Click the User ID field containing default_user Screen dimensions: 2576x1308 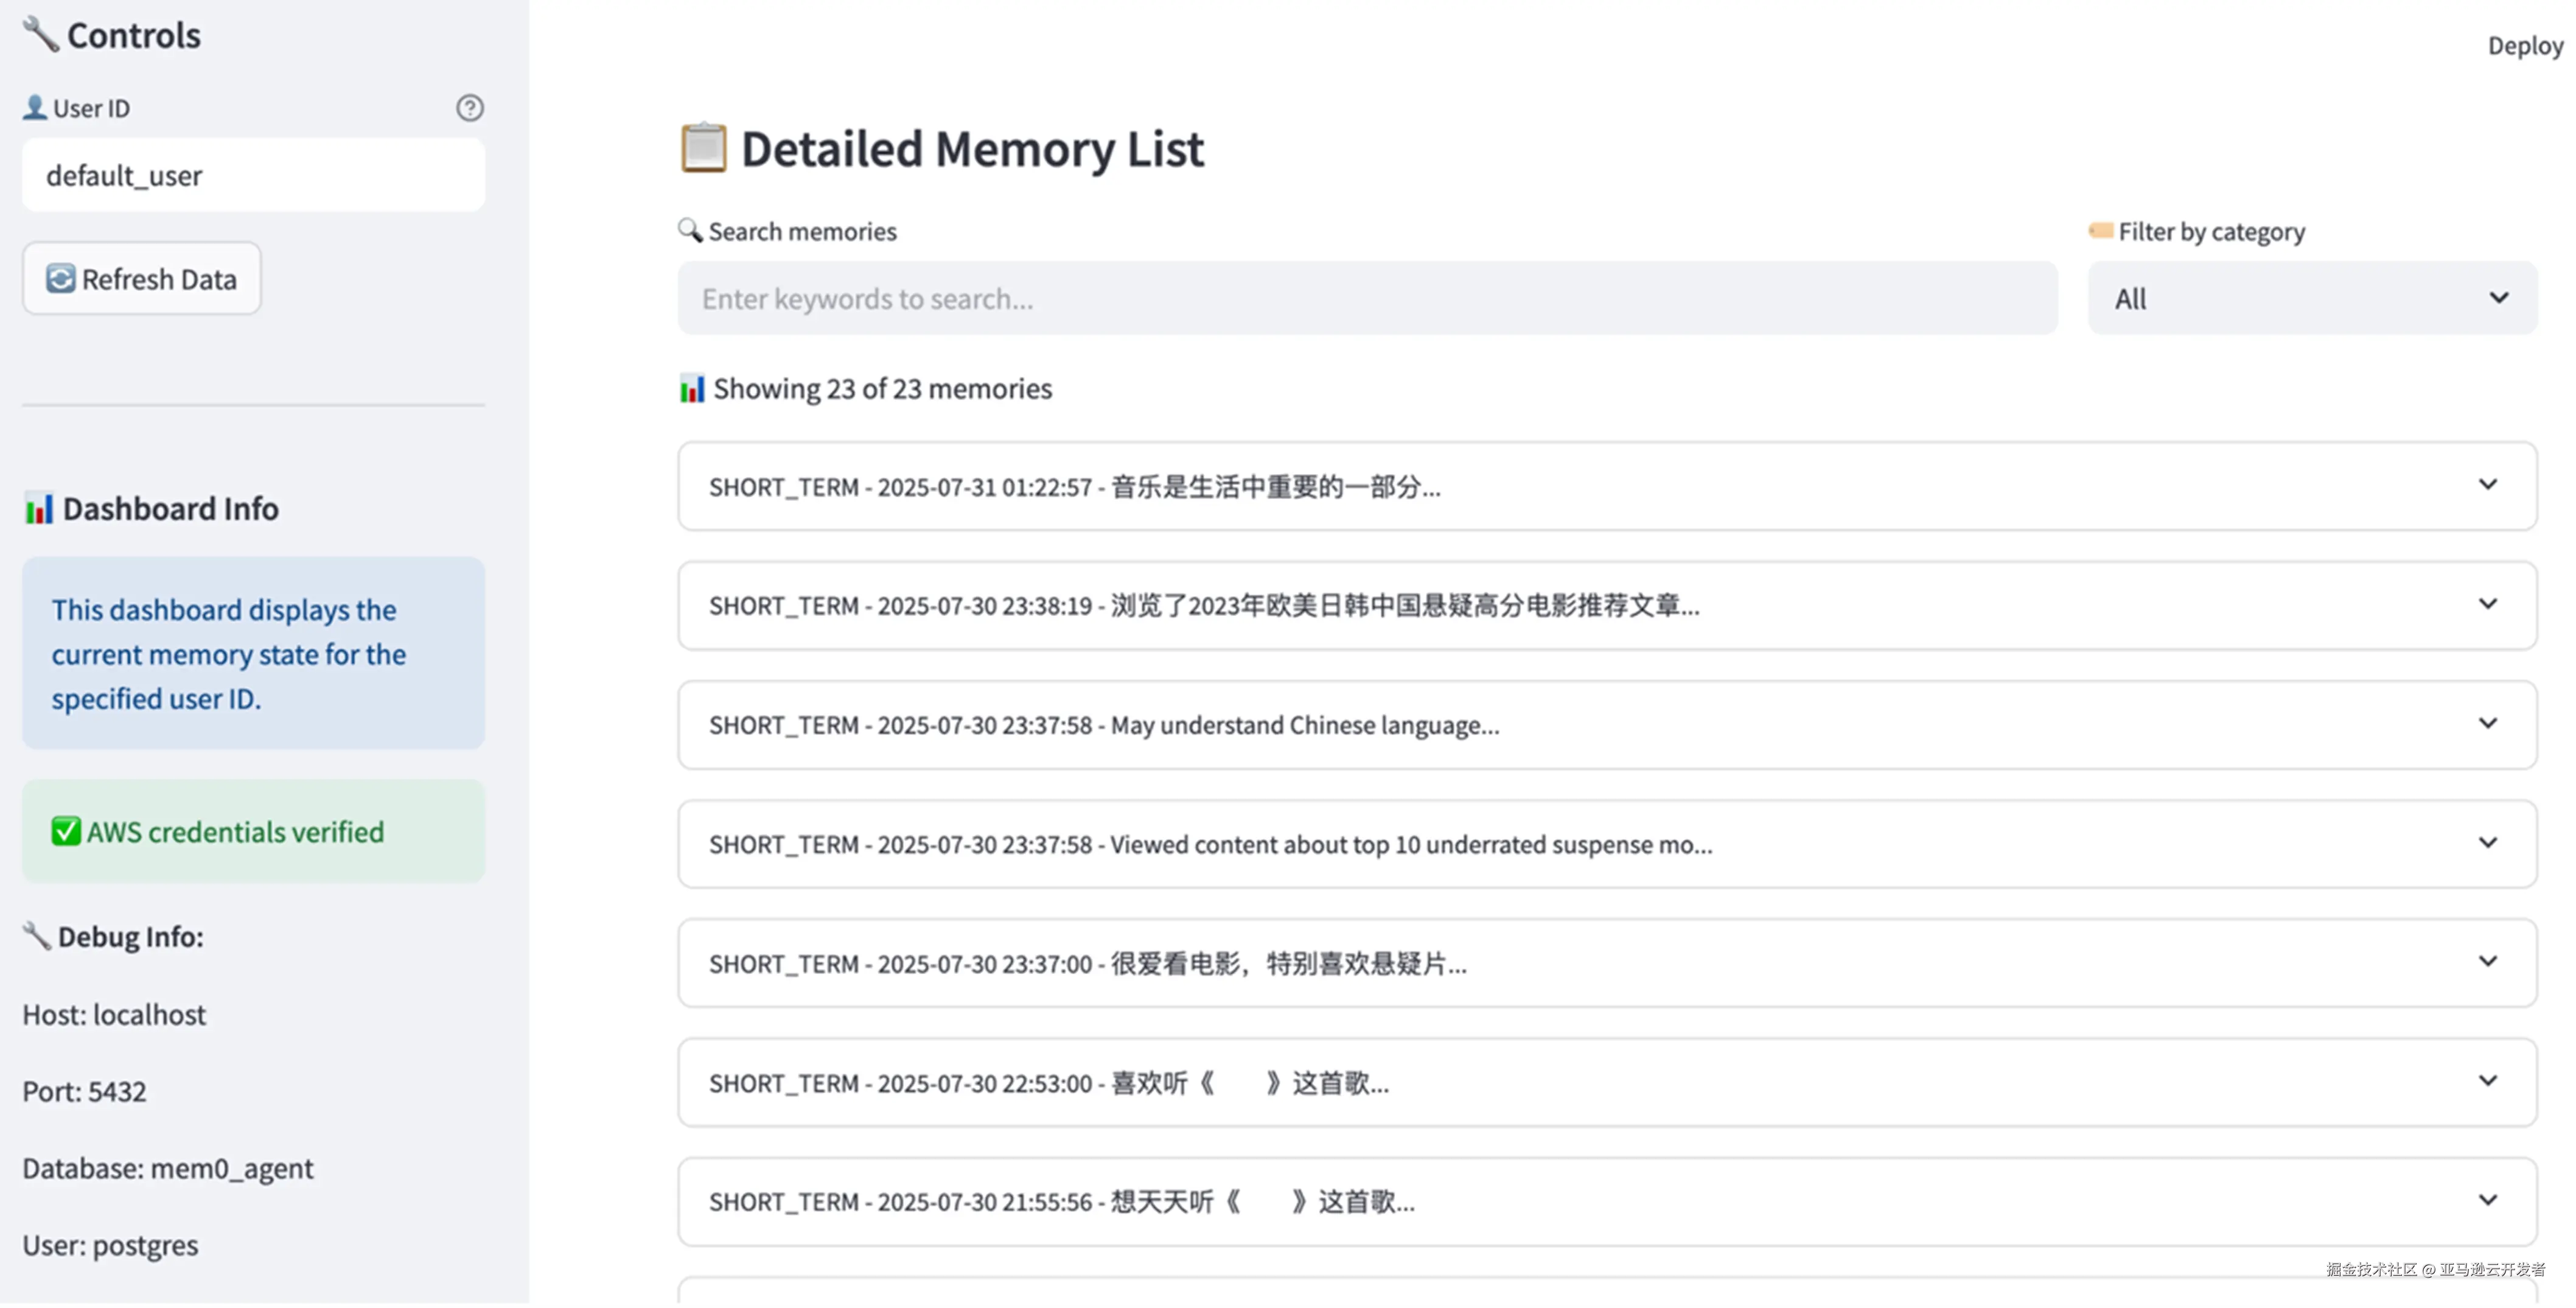point(253,176)
